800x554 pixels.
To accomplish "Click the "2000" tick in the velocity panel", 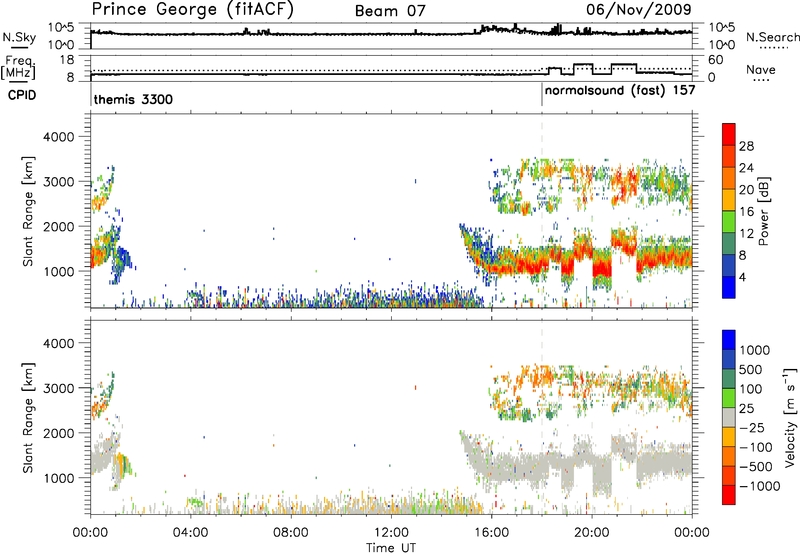I will point(58,433).
